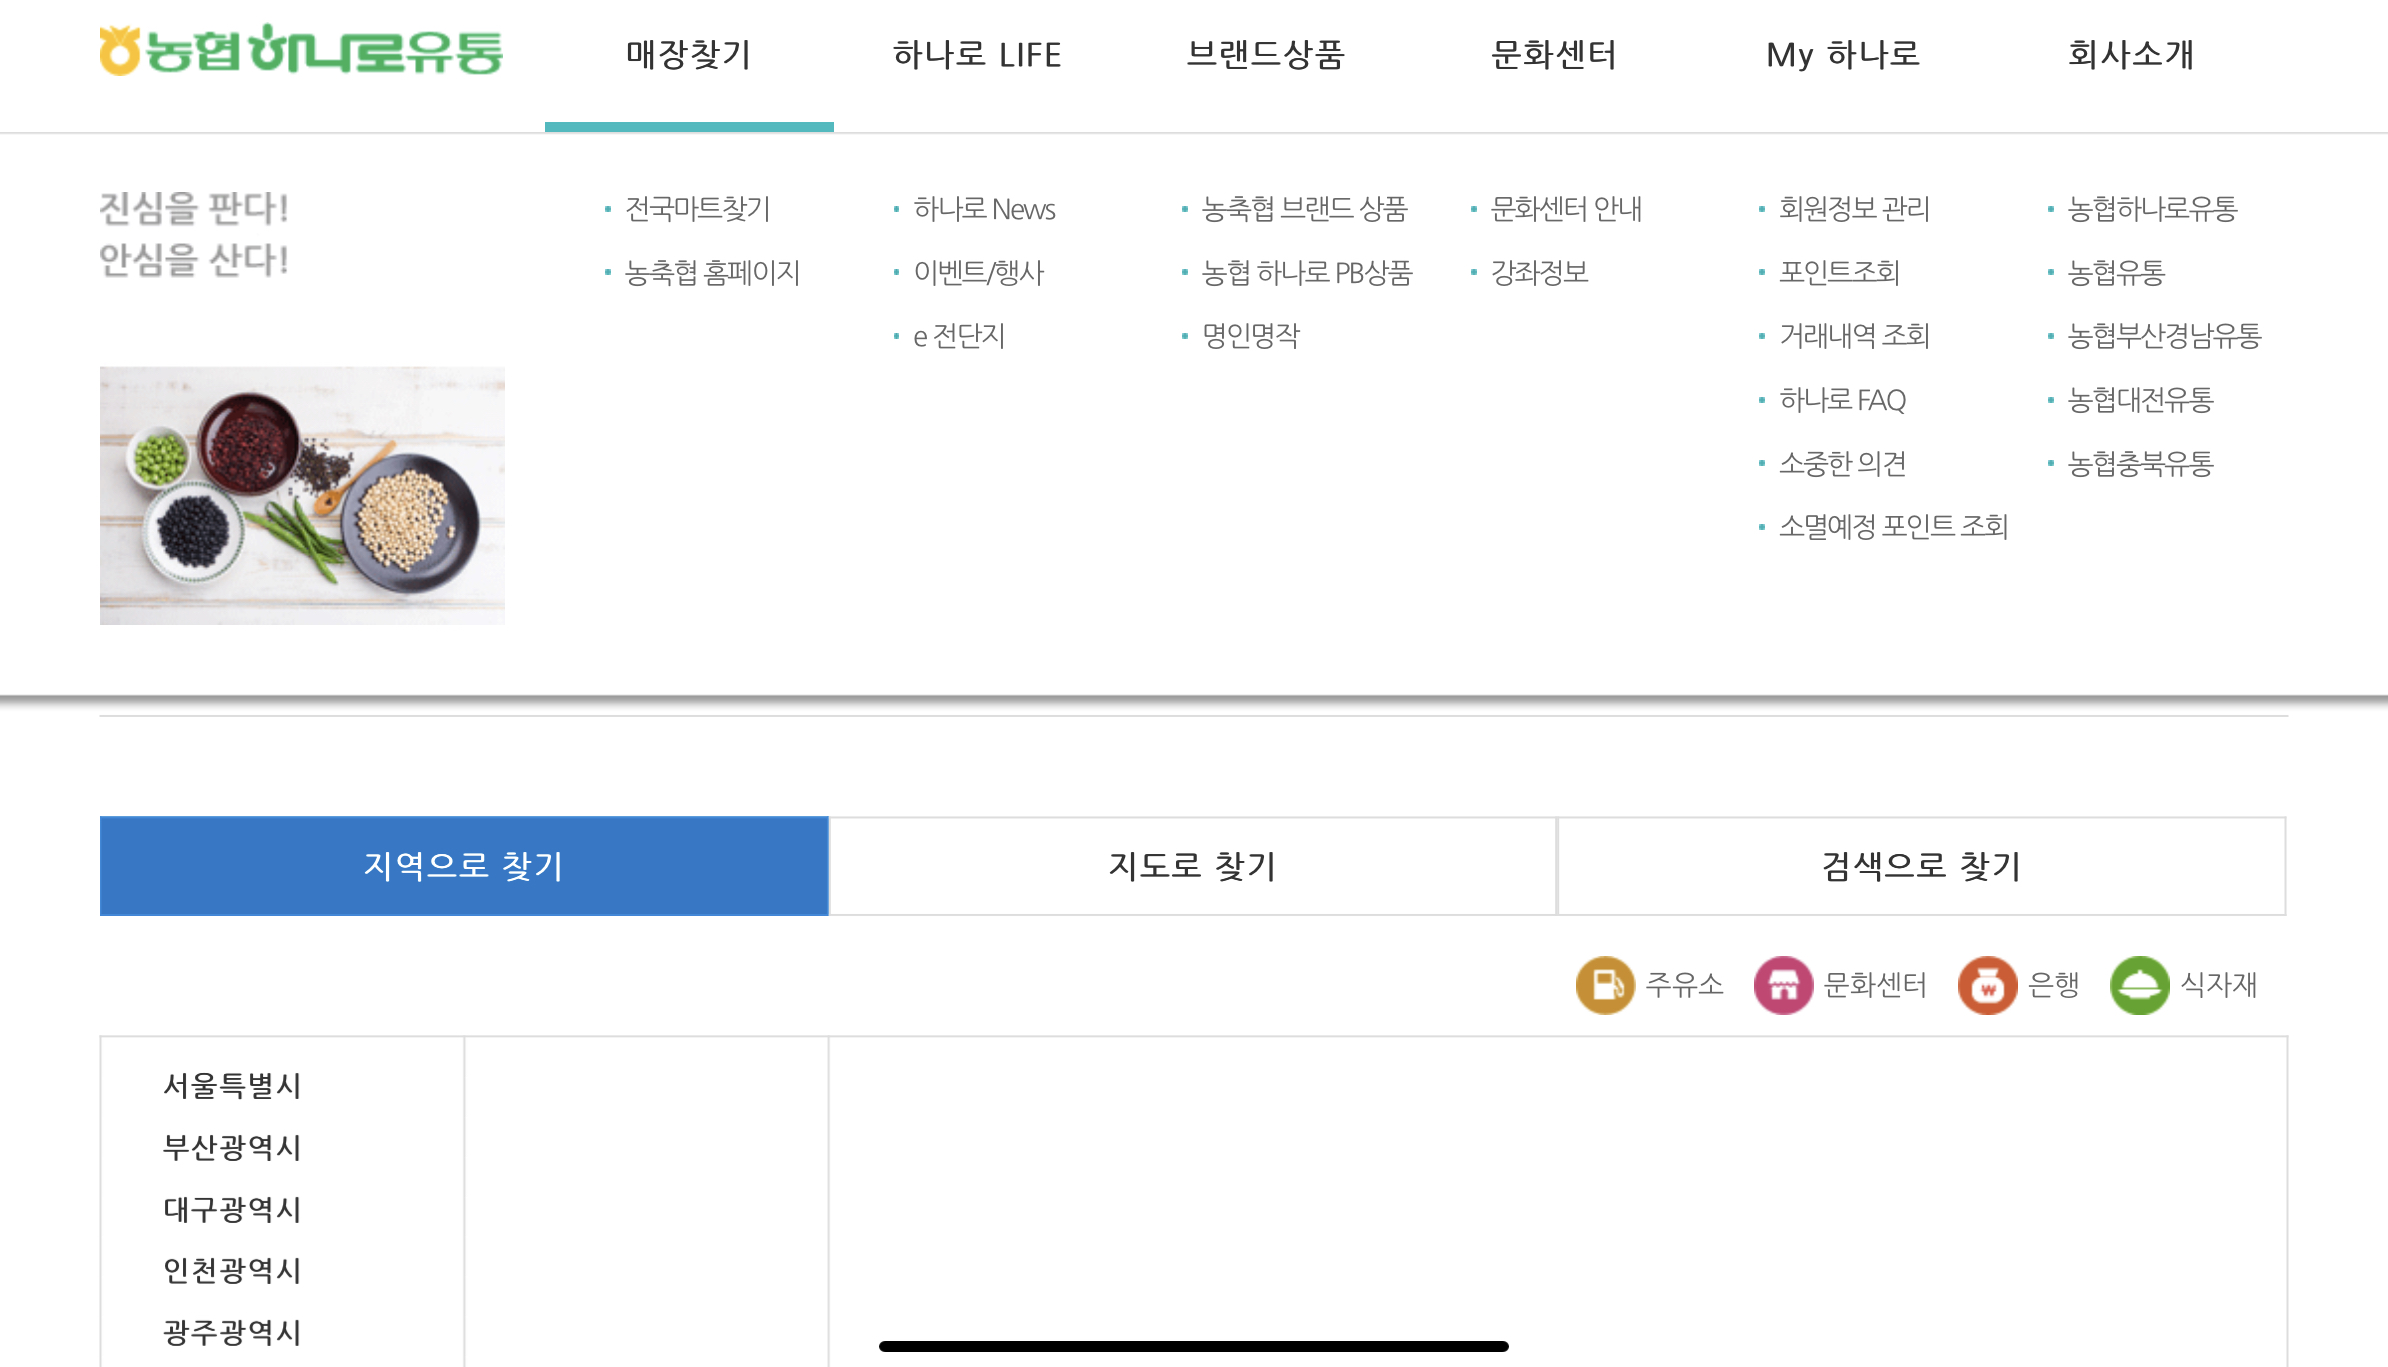
Task: Open the 하나로 LIFE menu
Action: coord(976,55)
